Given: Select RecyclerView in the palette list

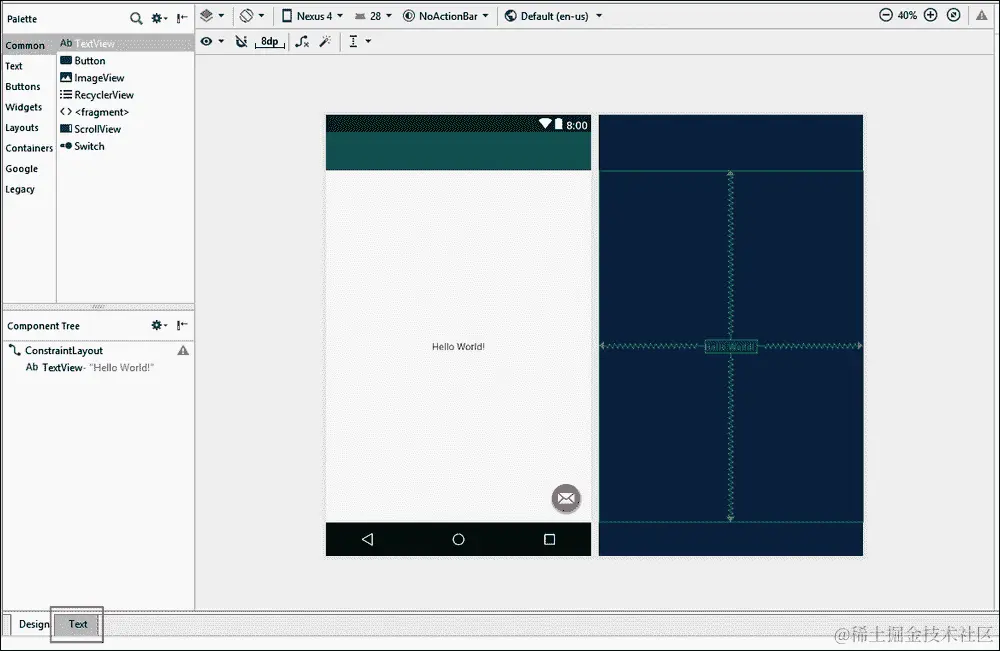Looking at the screenshot, I should (126, 95).
